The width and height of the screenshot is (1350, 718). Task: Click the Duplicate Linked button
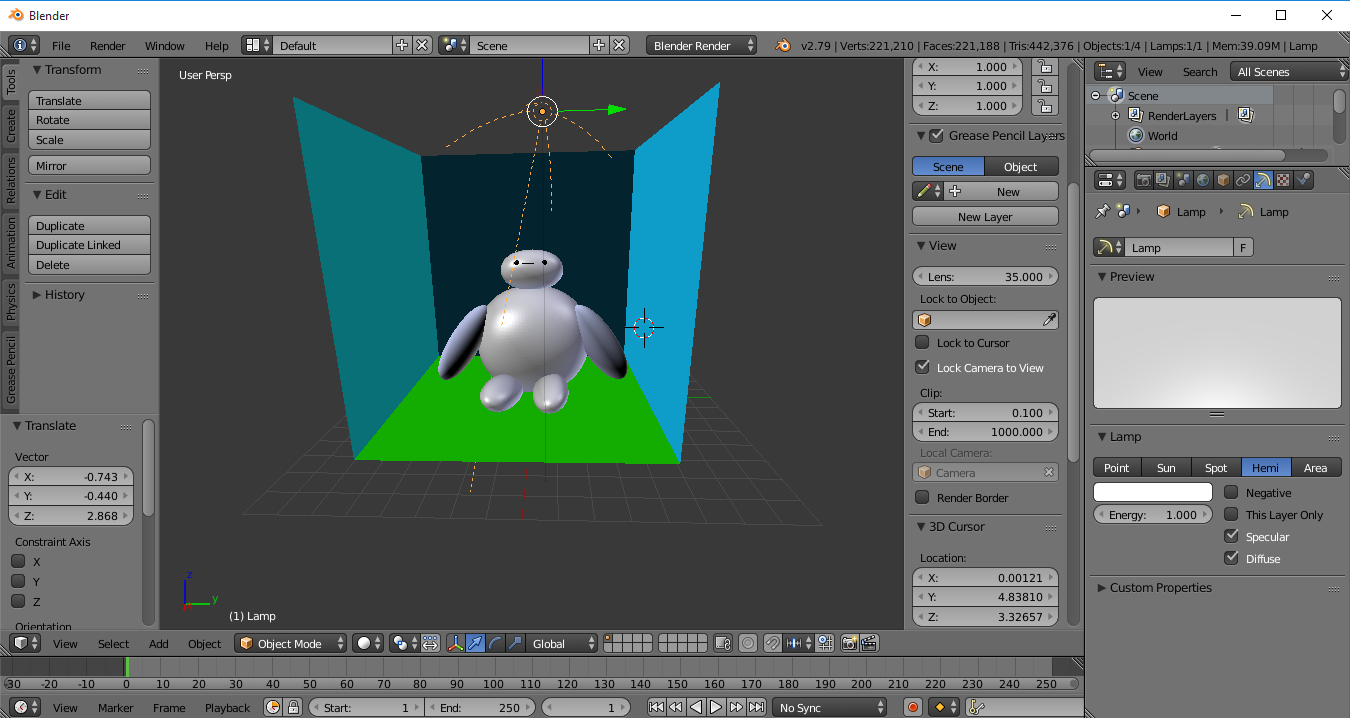[x=89, y=245]
